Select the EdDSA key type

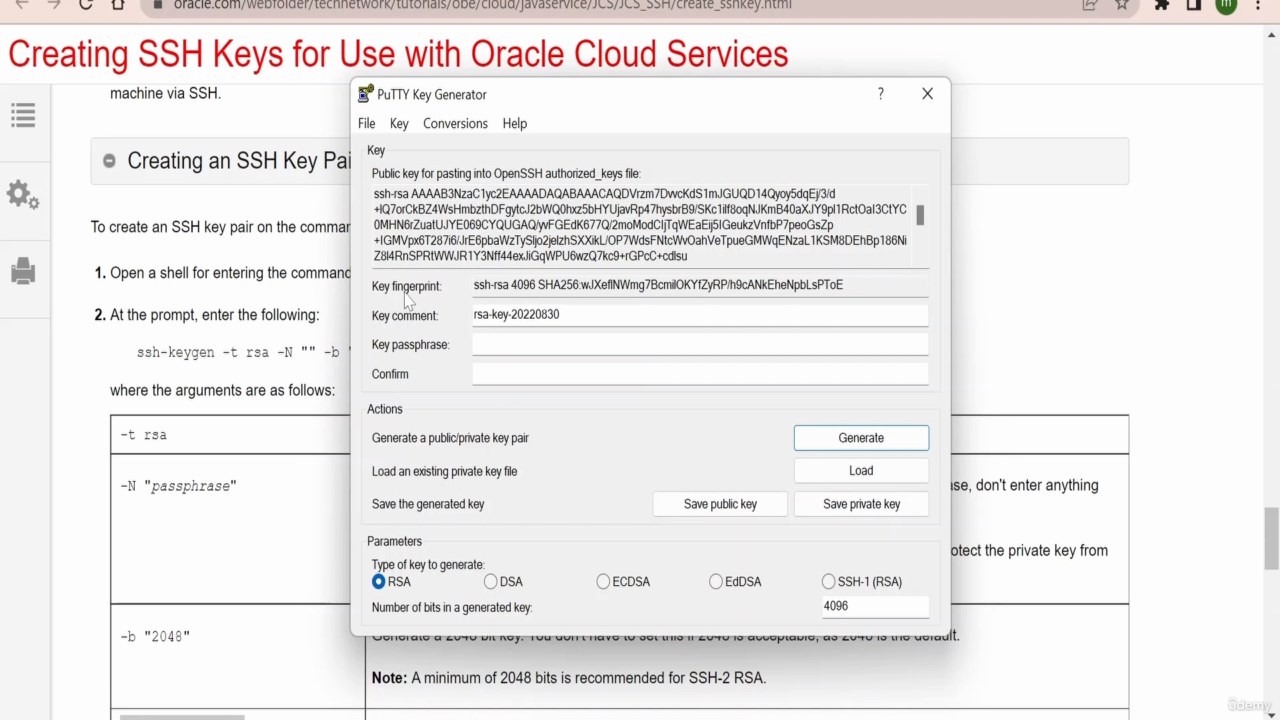716,581
